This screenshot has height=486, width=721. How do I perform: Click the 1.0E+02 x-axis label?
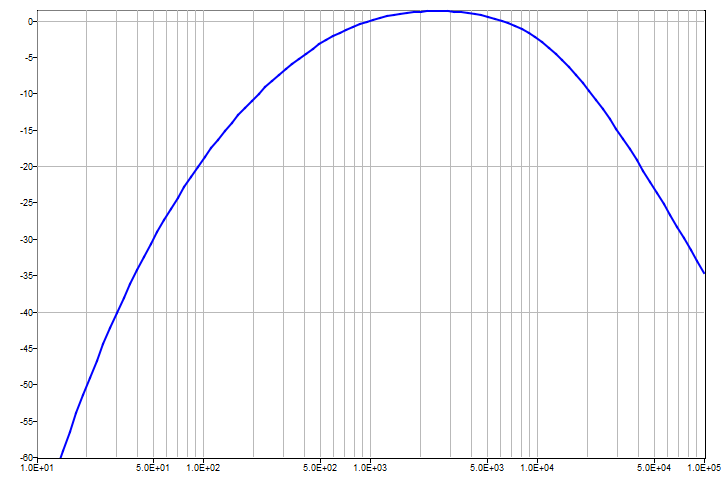(x=203, y=467)
